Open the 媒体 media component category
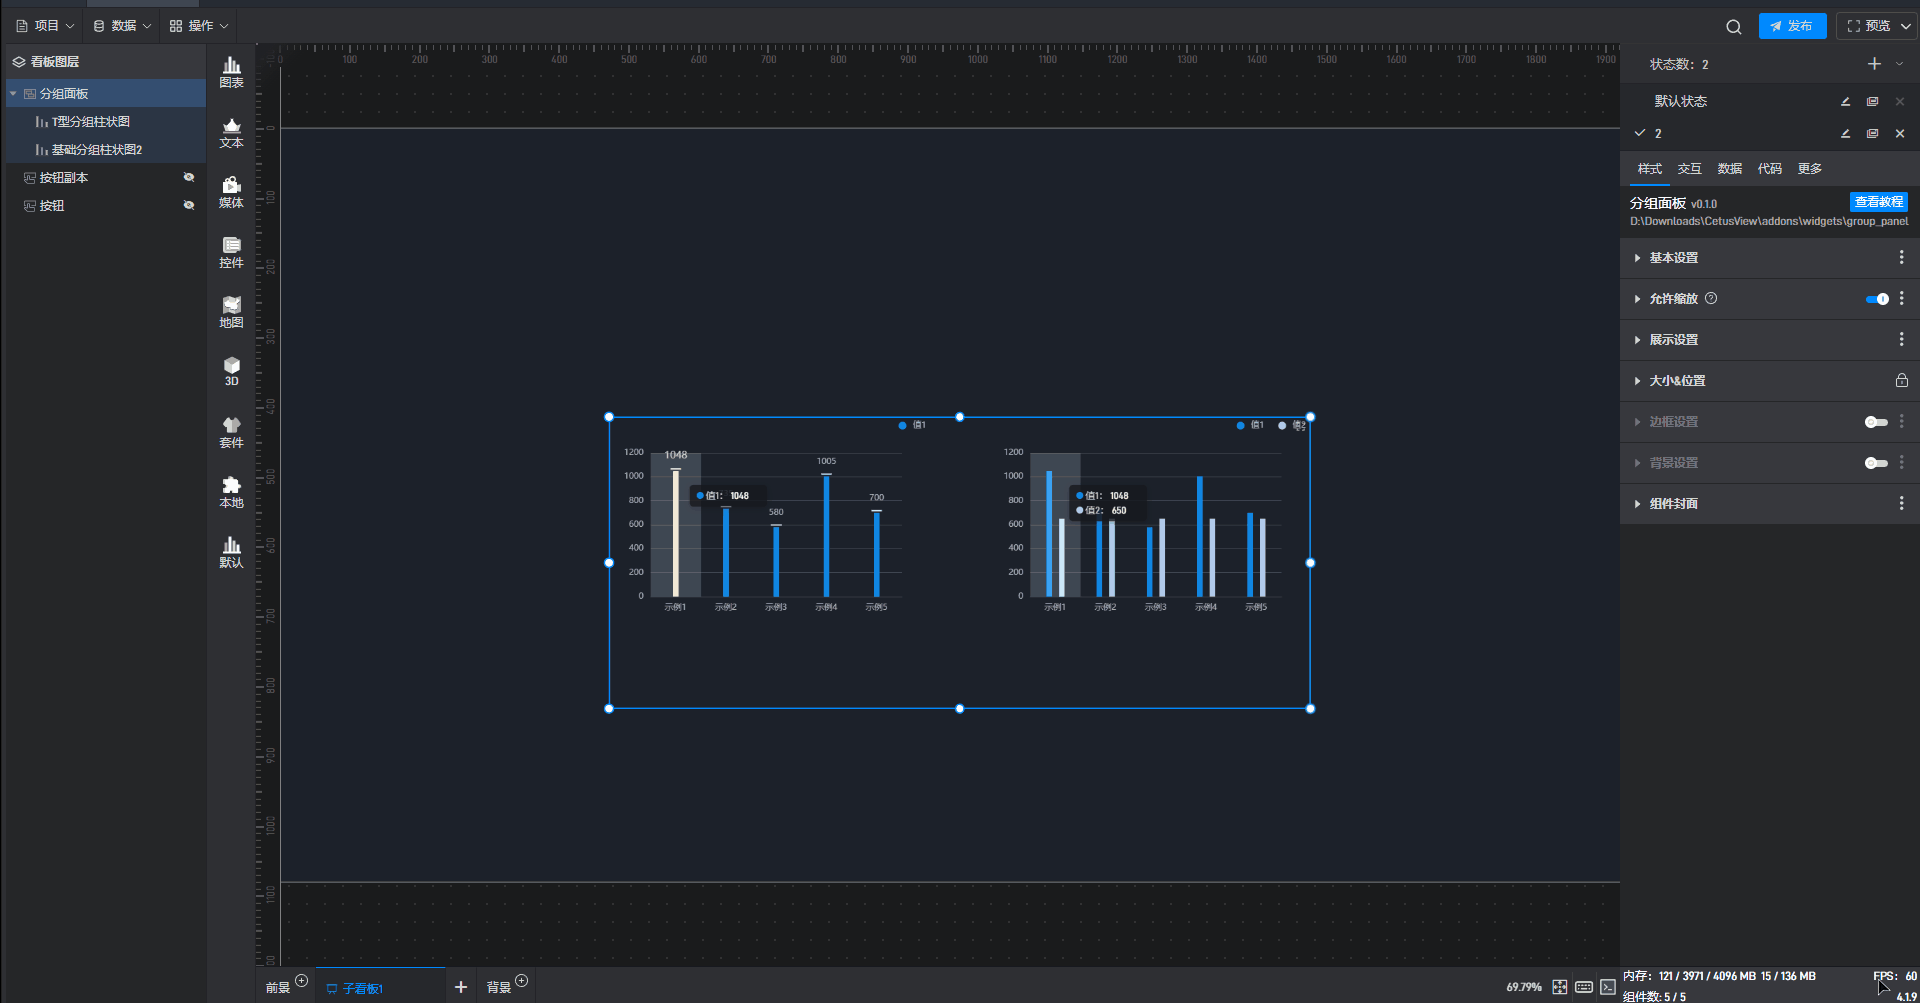Image resolution: width=1920 pixels, height=1003 pixels. [x=231, y=192]
